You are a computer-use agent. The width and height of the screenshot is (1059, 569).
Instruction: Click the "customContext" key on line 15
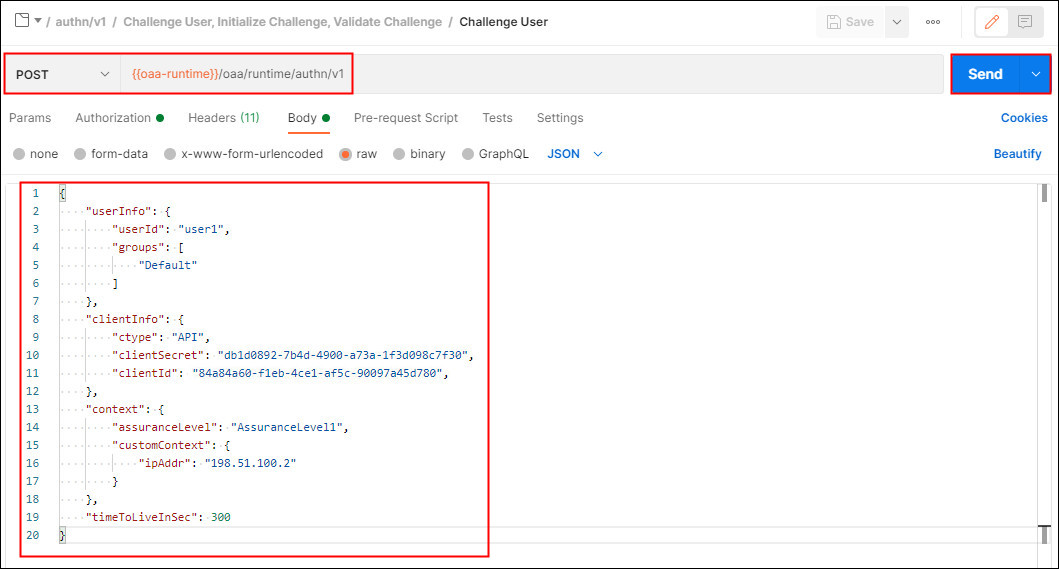click(161, 445)
